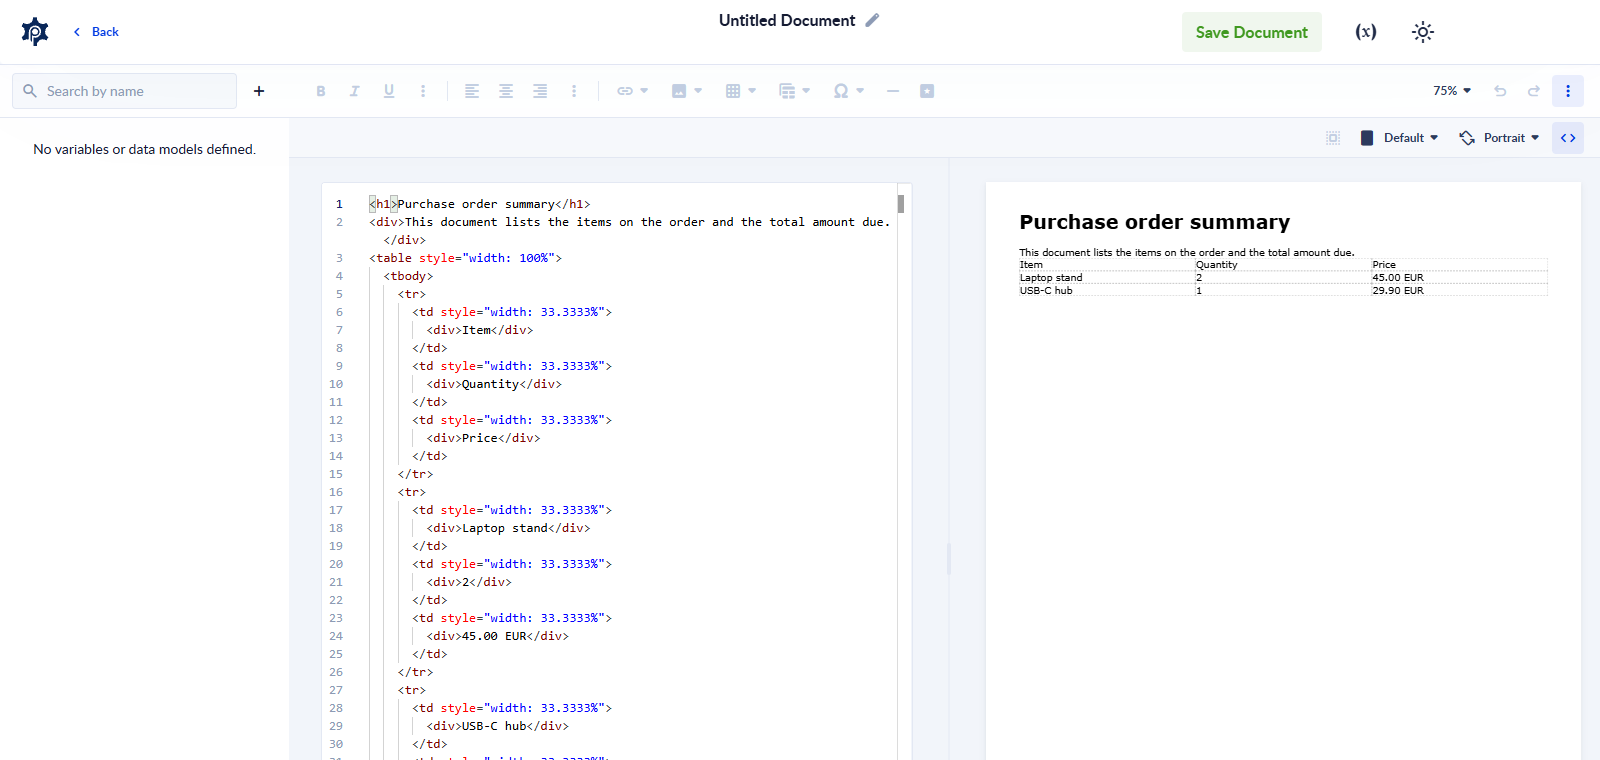Image resolution: width=1600 pixels, height=760 pixels.
Task: Align text left
Action: [x=472, y=91]
